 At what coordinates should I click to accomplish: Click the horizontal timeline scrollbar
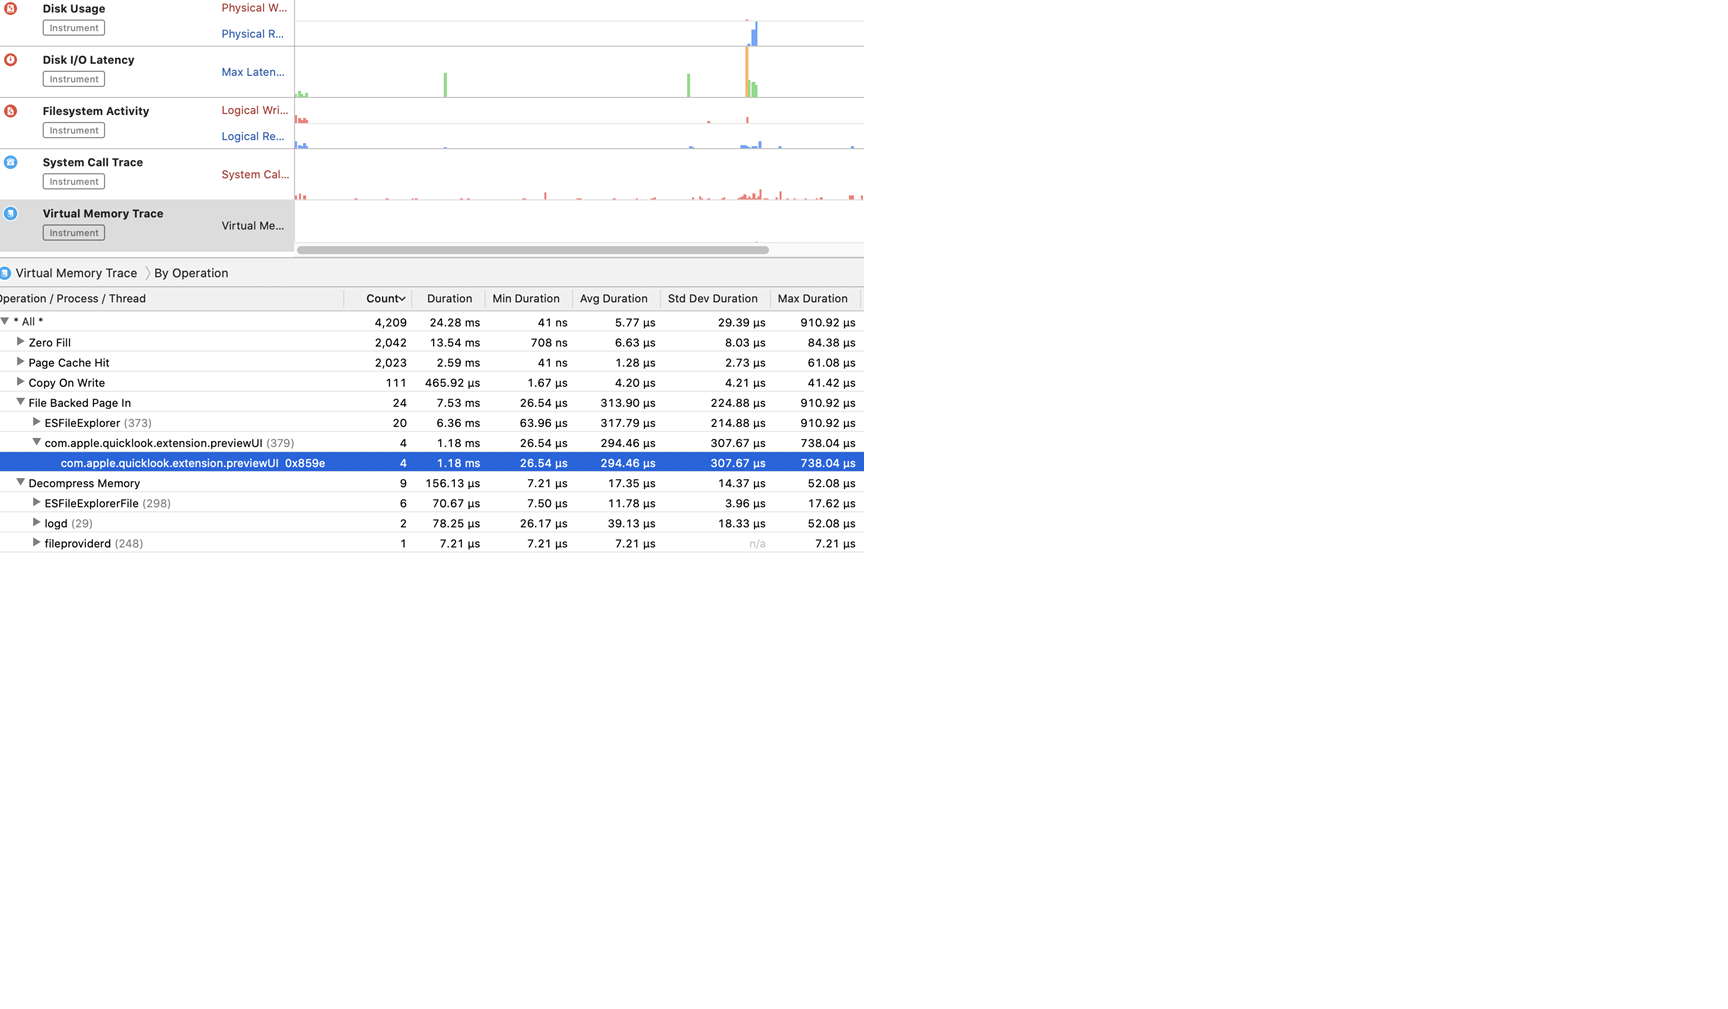[532, 250]
